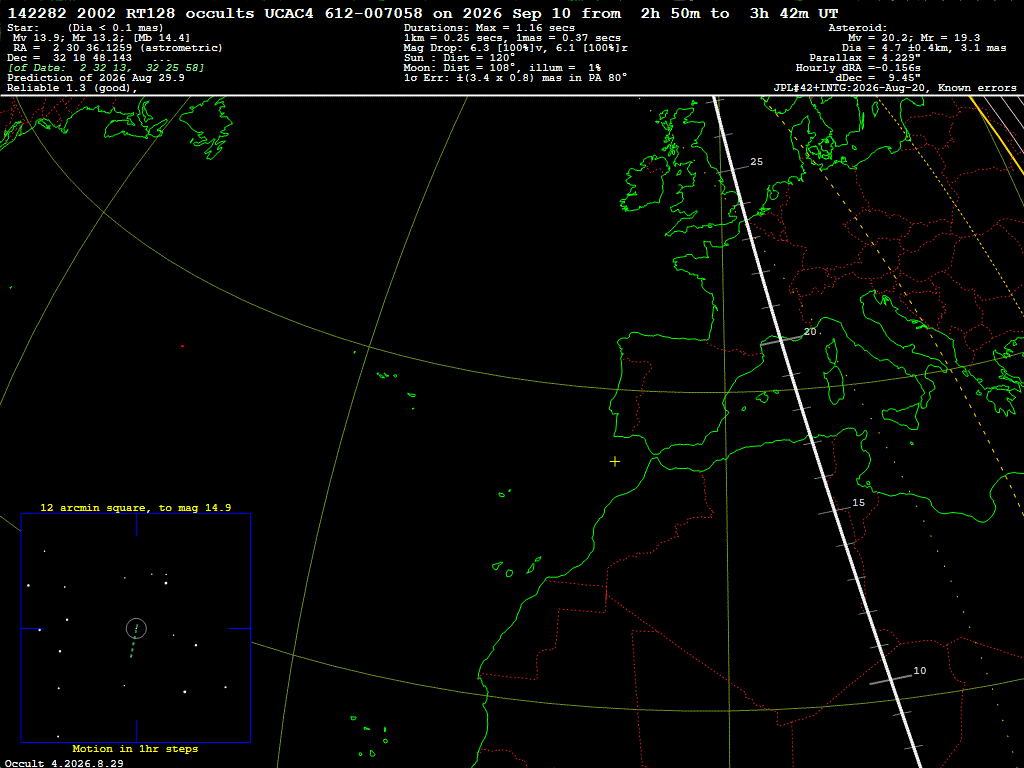Click the JPL#42+INTG orbit source text
Viewport: 1024px width, 768px height.
coord(895,88)
